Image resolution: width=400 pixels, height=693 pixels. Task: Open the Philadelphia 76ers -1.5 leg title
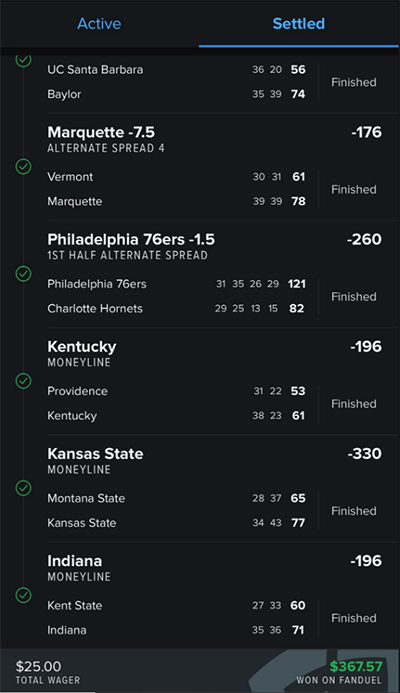pyautogui.click(x=131, y=240)
